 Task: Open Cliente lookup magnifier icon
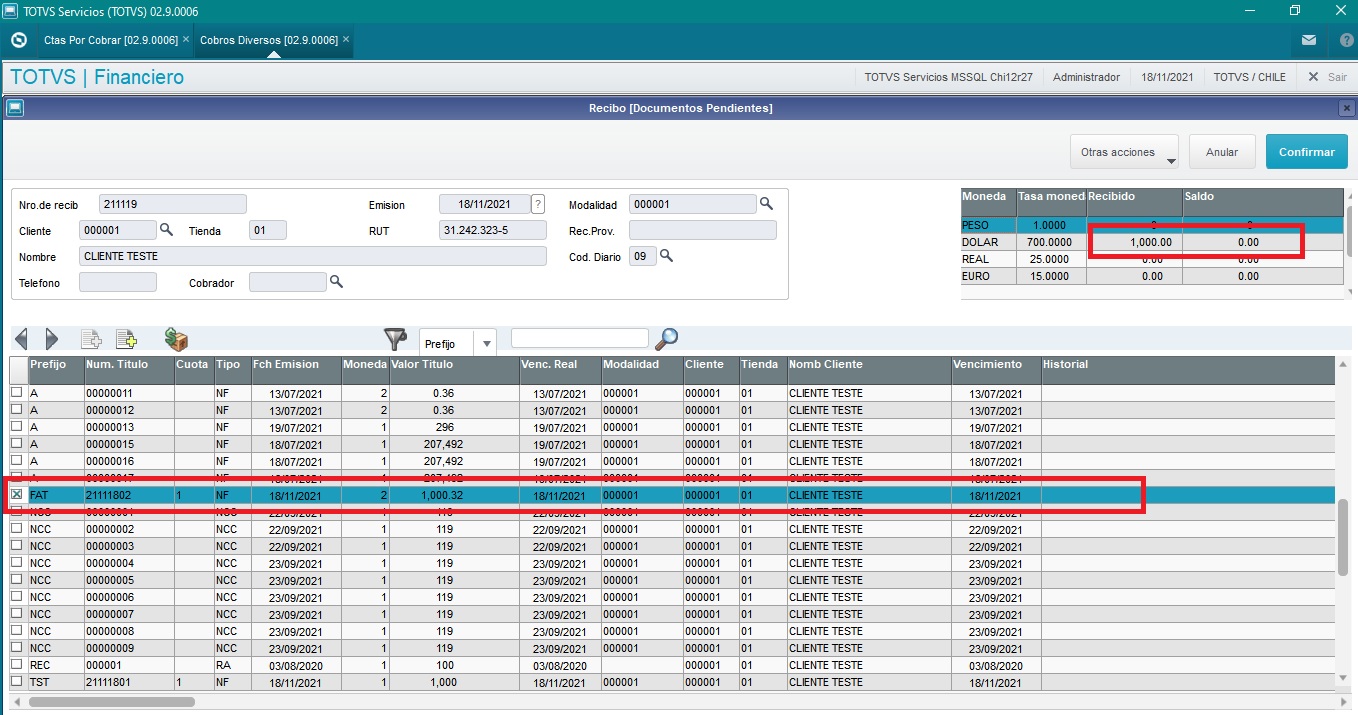167,230
